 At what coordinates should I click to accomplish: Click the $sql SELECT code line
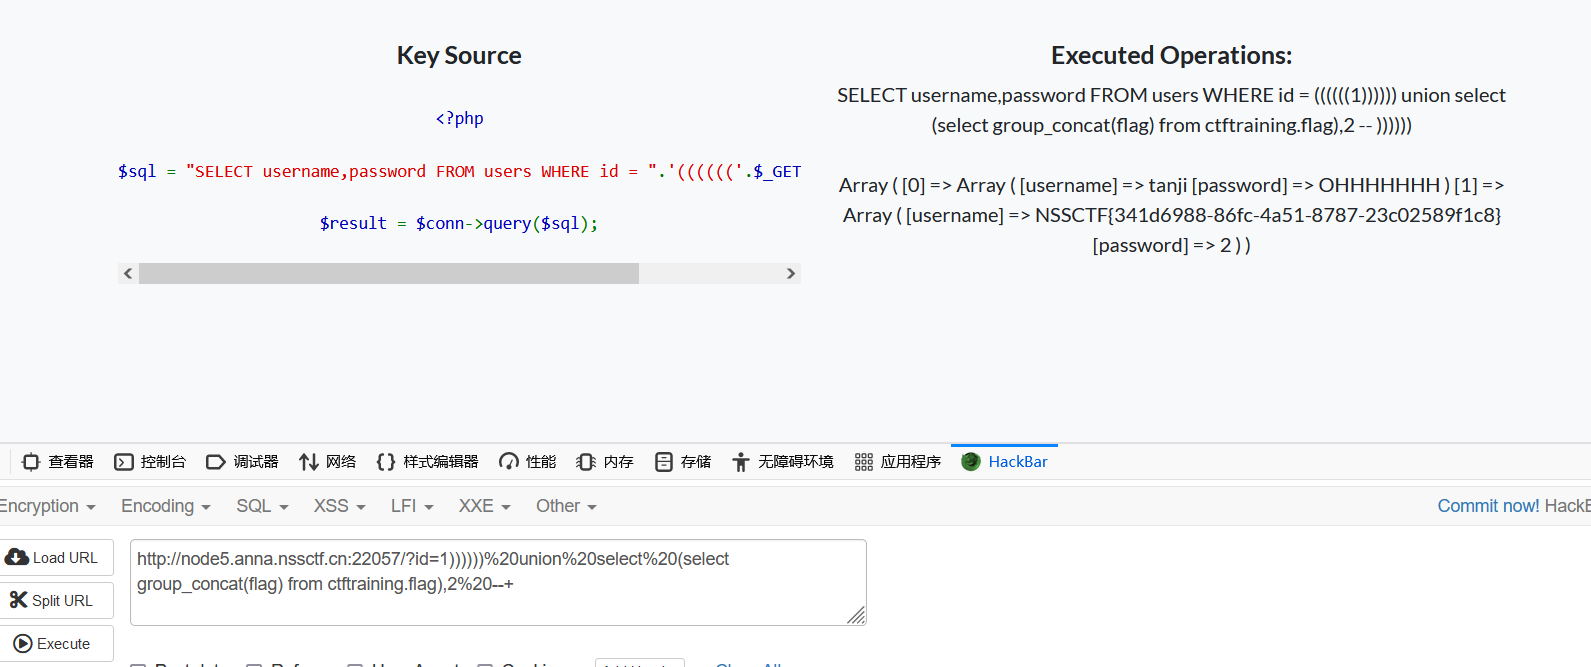459,171
